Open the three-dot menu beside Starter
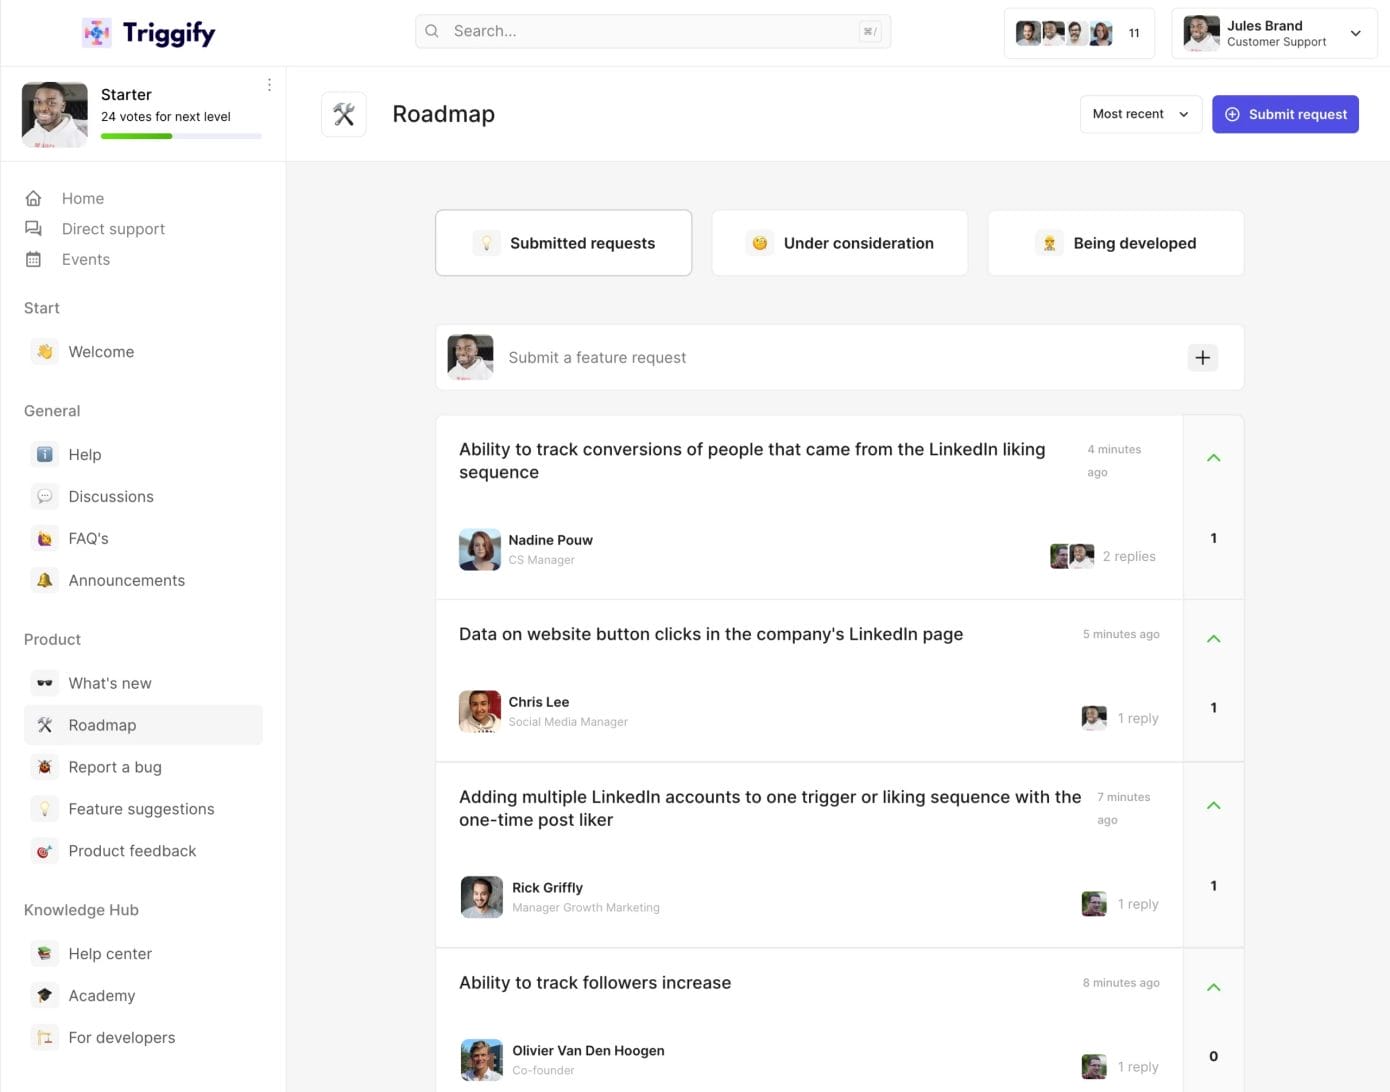 (x=269, y=85)
